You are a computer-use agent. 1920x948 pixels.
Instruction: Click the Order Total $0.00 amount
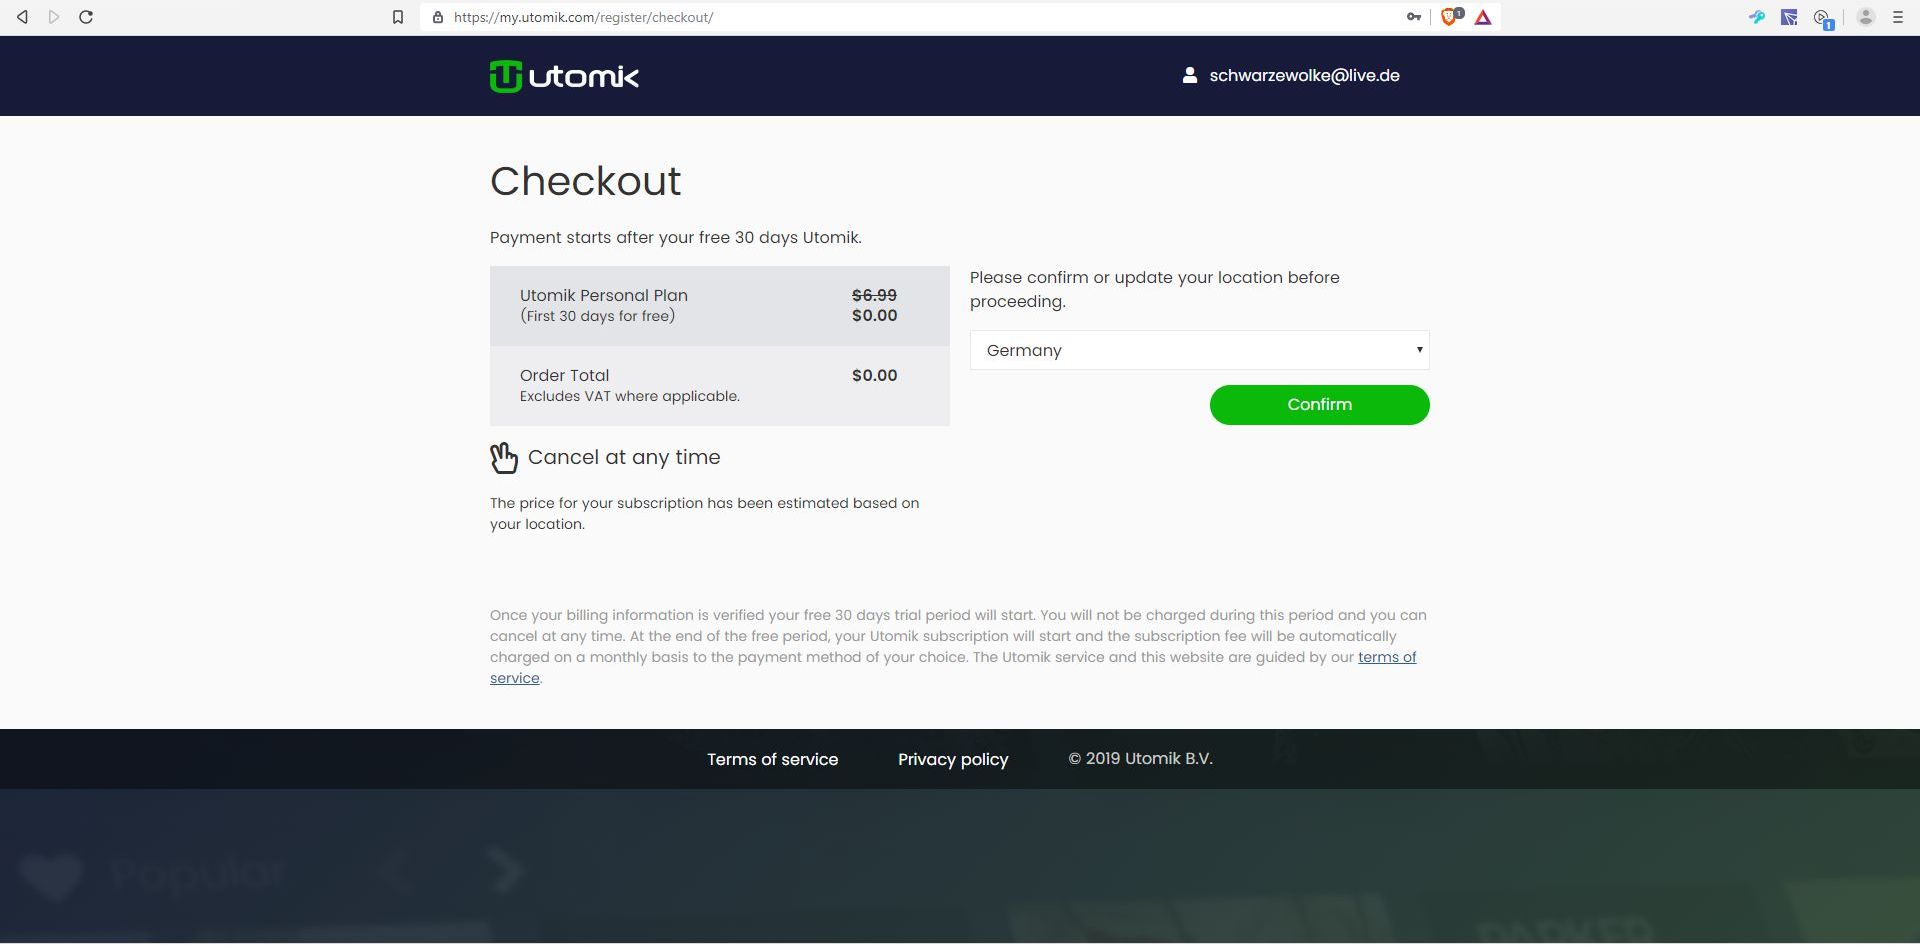874,375
